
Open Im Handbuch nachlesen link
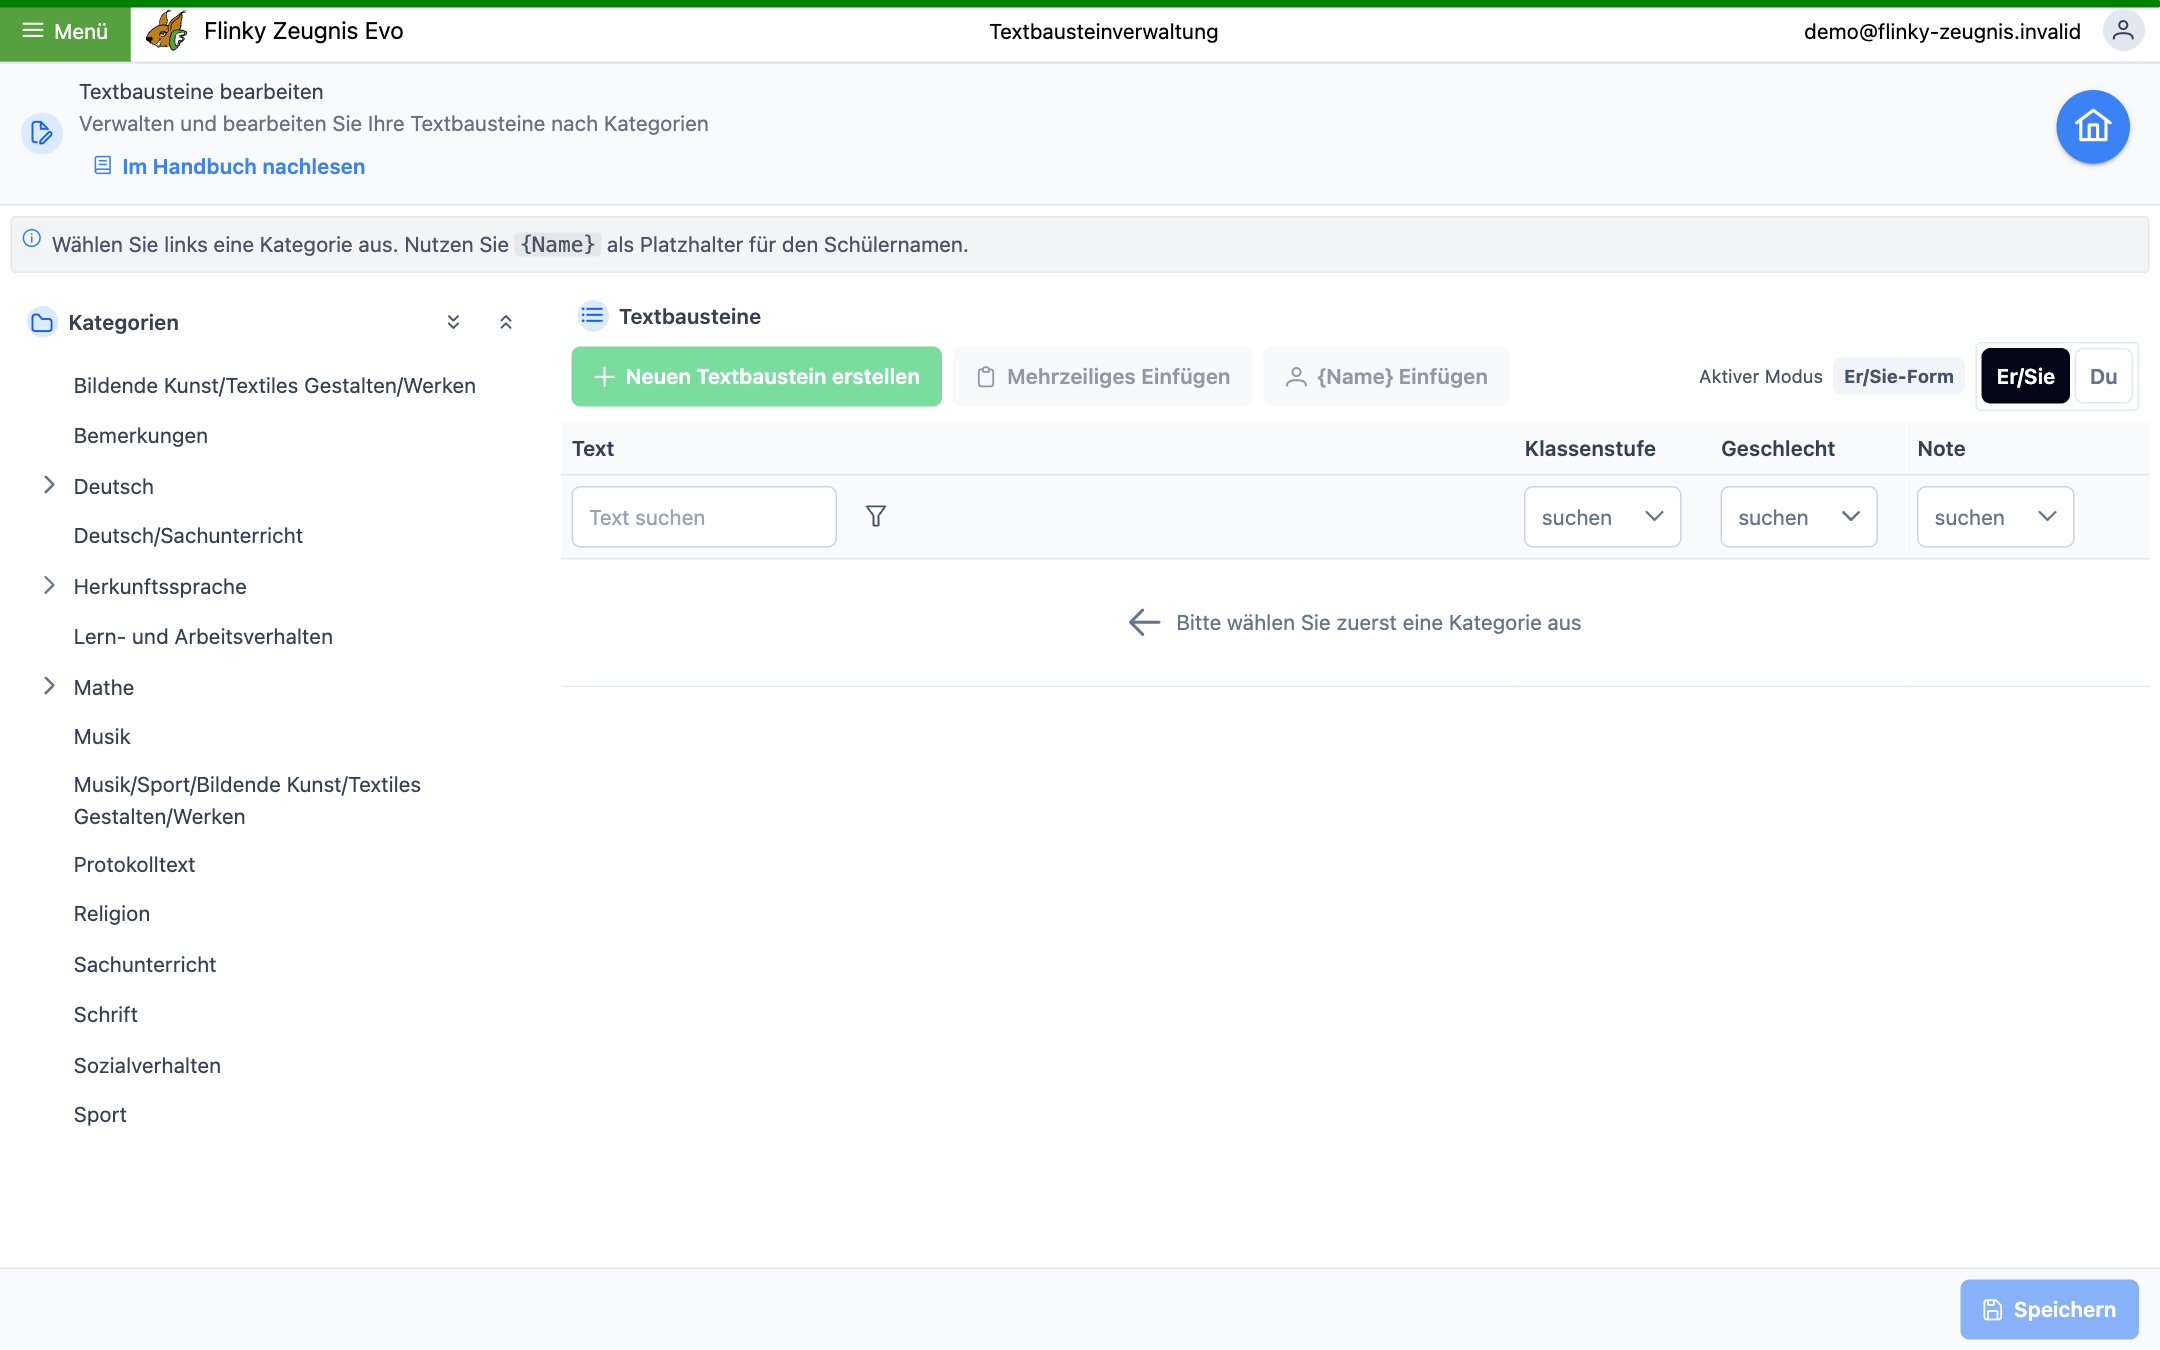click(243, 166)
